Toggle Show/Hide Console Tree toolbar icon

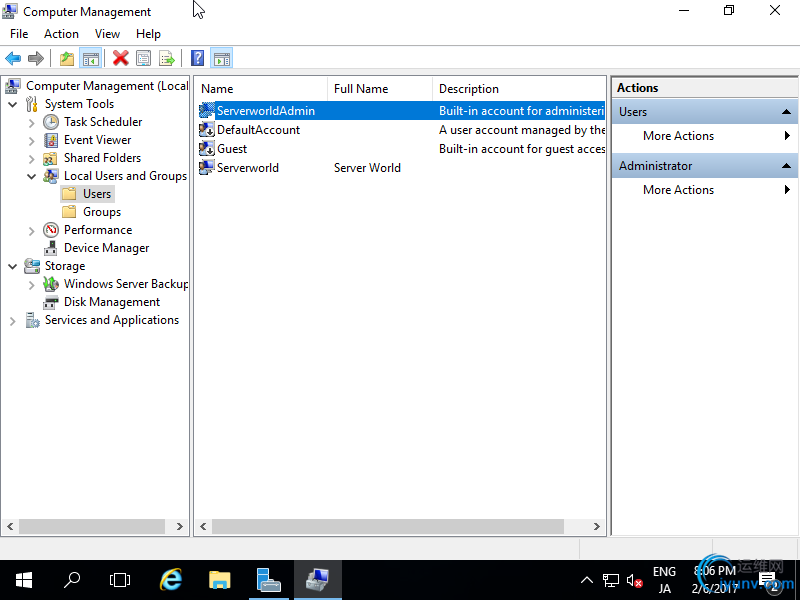pyautogui.click(x=91, y=59)
